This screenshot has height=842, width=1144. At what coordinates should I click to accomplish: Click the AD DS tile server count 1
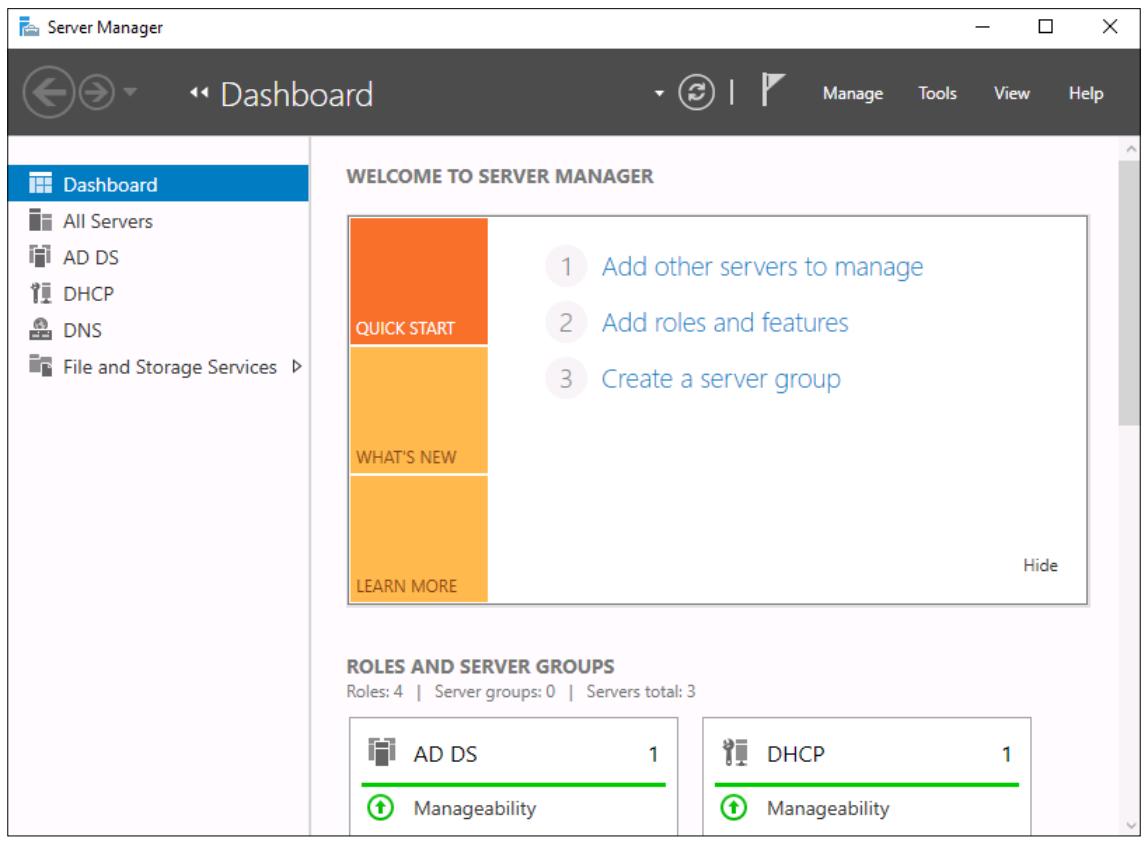coord(654,754)
